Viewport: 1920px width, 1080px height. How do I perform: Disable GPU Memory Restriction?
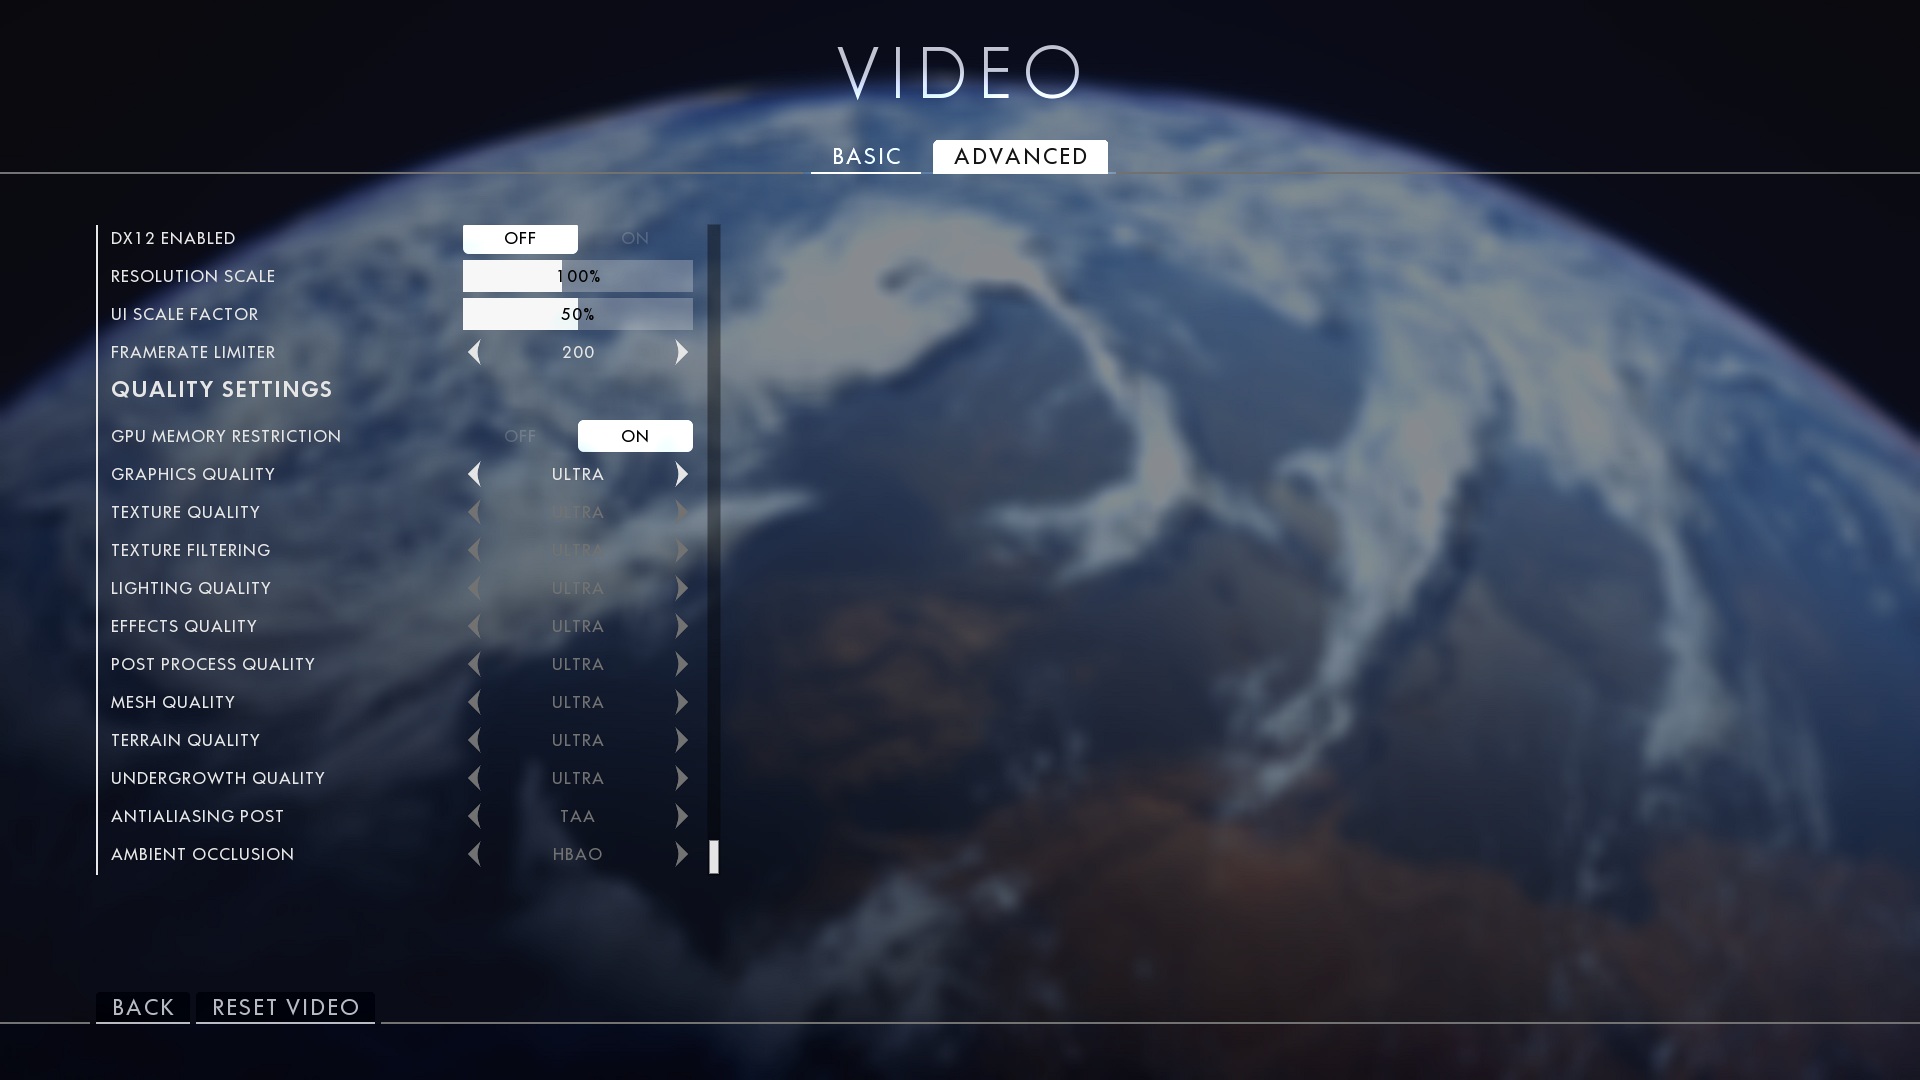pyautogui.click(x=518, y=435)
